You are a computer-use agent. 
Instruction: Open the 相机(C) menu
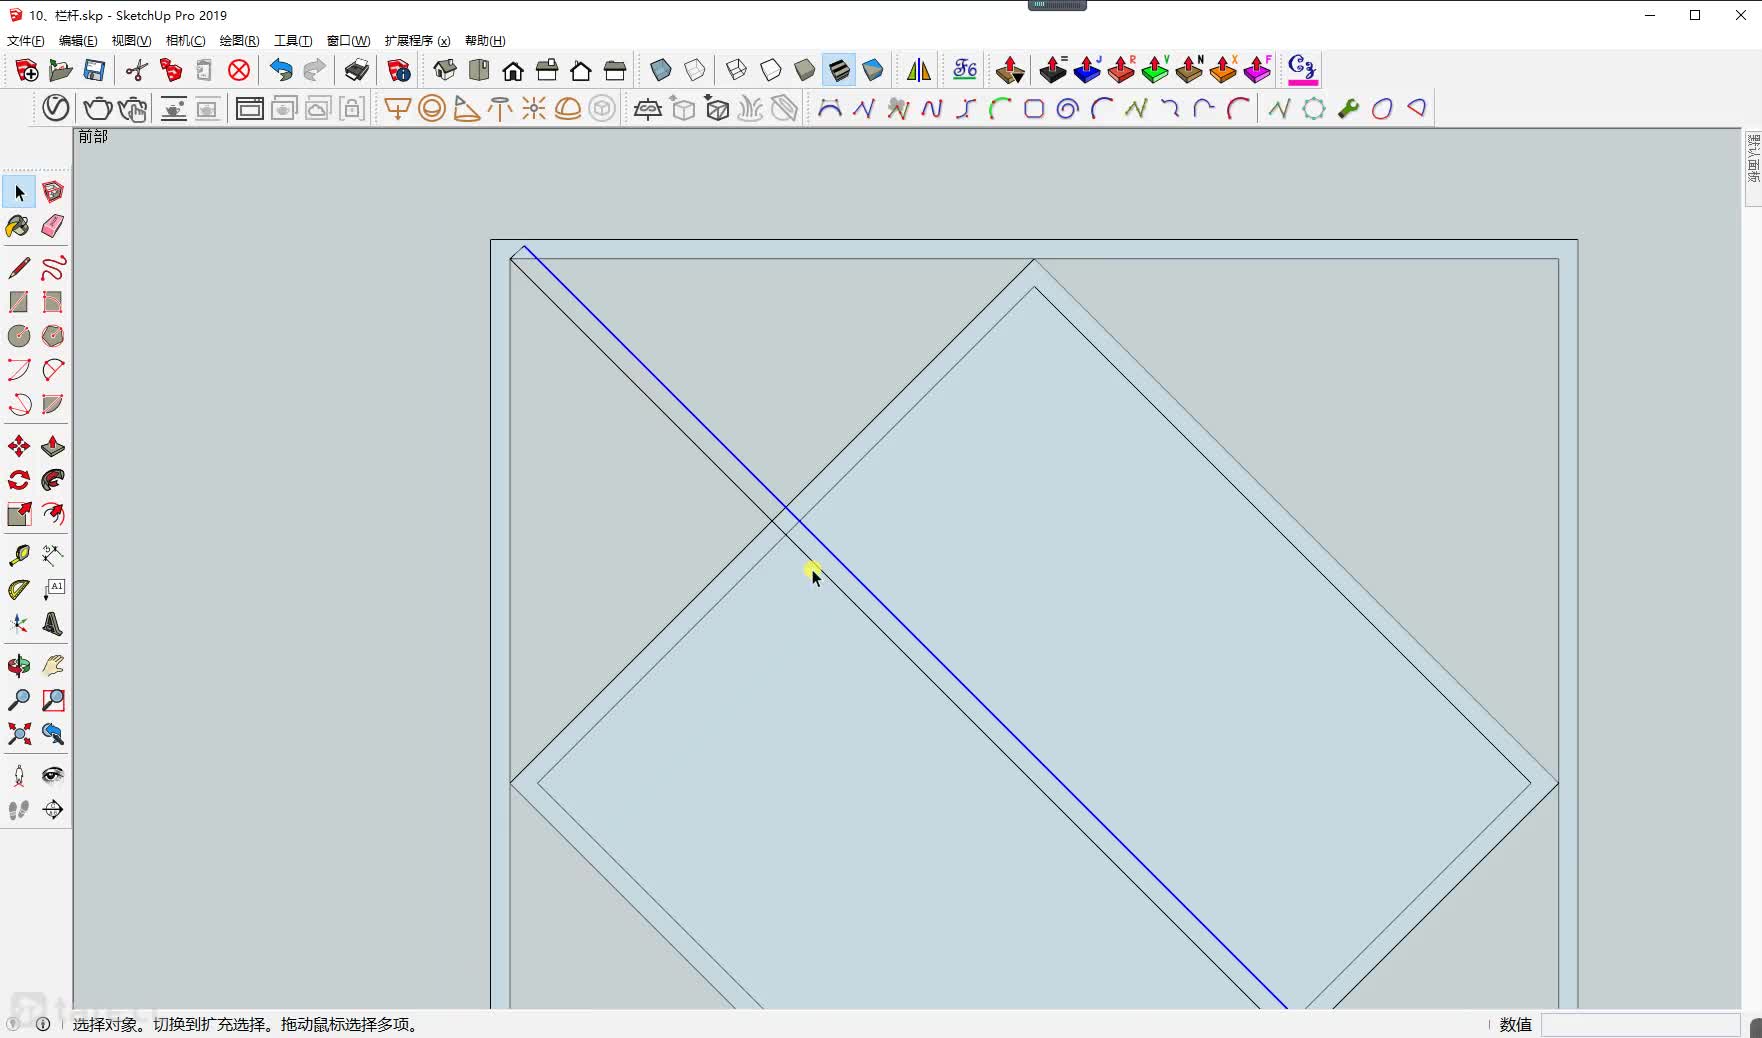coord(185,41)
